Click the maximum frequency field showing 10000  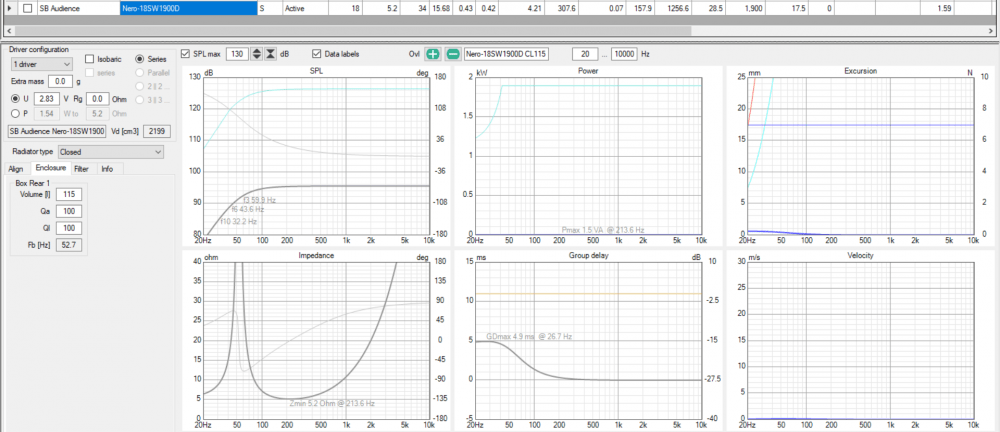point(624,54)
